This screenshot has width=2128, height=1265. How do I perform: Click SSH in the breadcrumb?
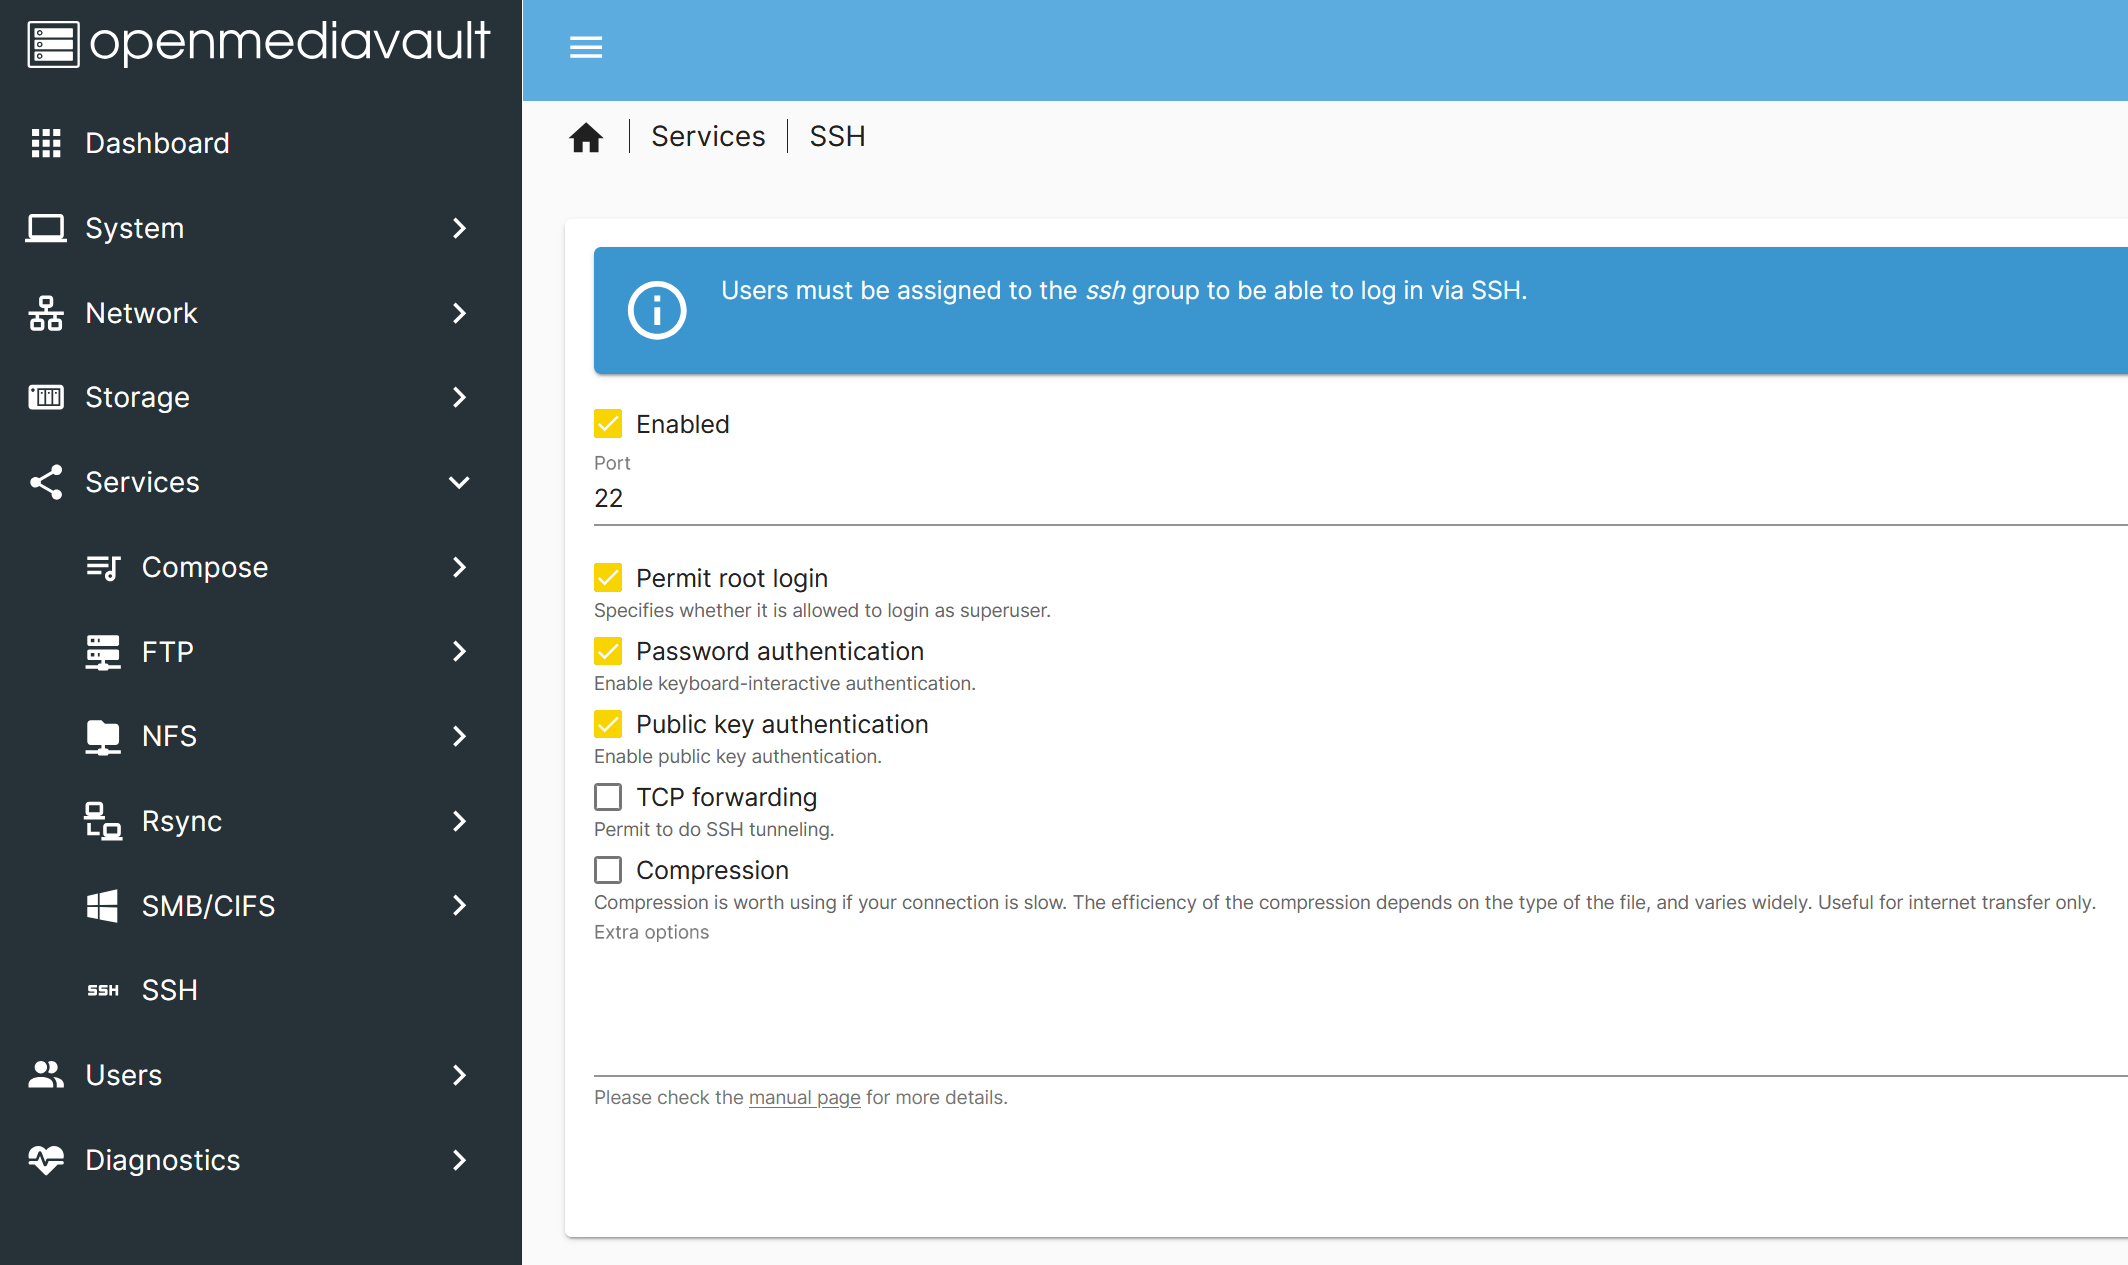(x=837, y=136)
